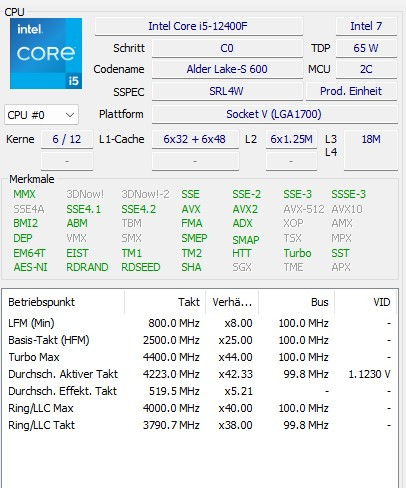Viewport: 406px width, 488px height.
Task: Select the Basis-Takt (HFM) row
Action: (199, 340)
